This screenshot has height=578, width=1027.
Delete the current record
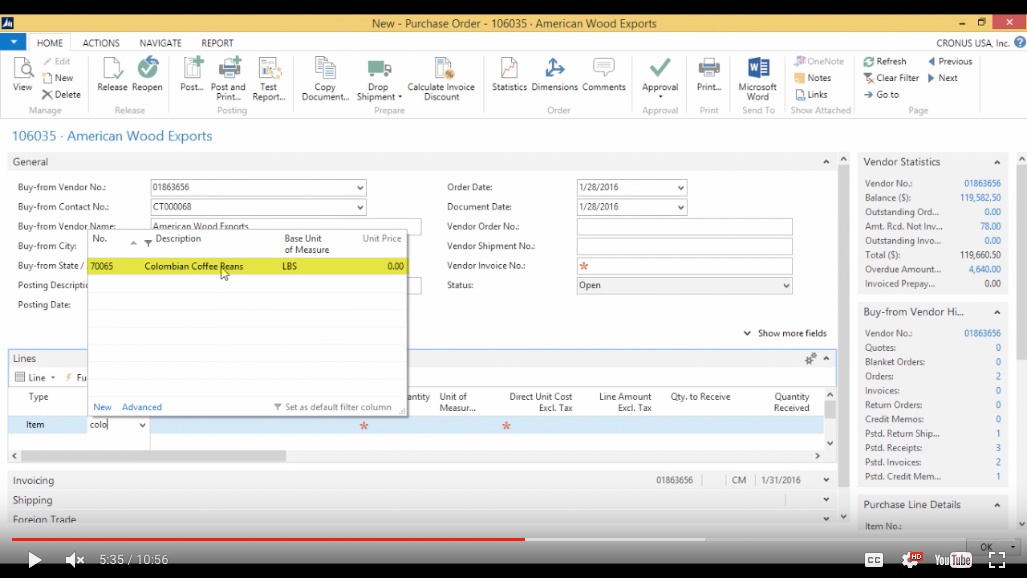pyautogui.click(x=62, y=94)
